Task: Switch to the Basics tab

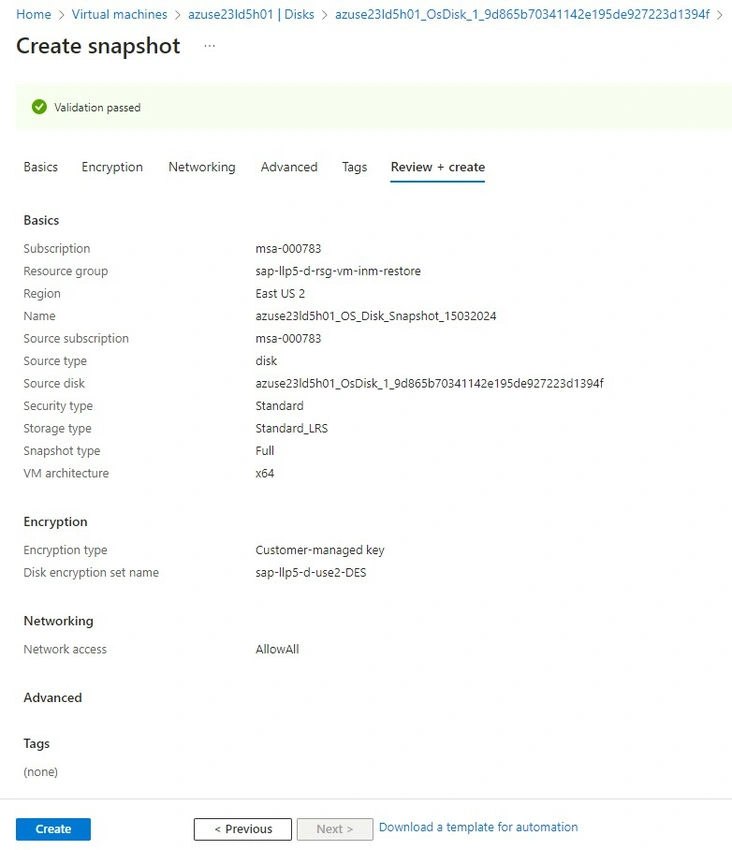Action: click(x=41, y=167)
